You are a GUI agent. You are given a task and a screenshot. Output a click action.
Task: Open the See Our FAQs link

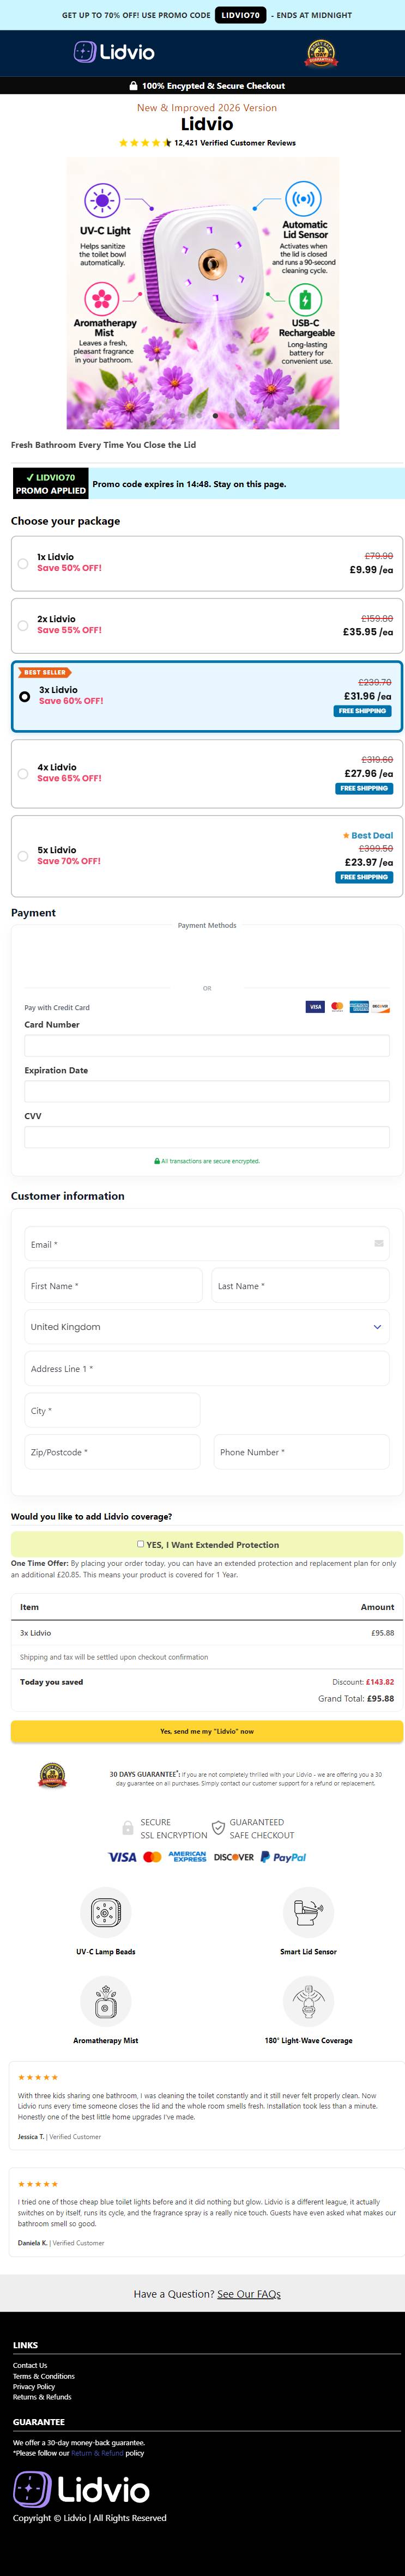coord(249,2294)
